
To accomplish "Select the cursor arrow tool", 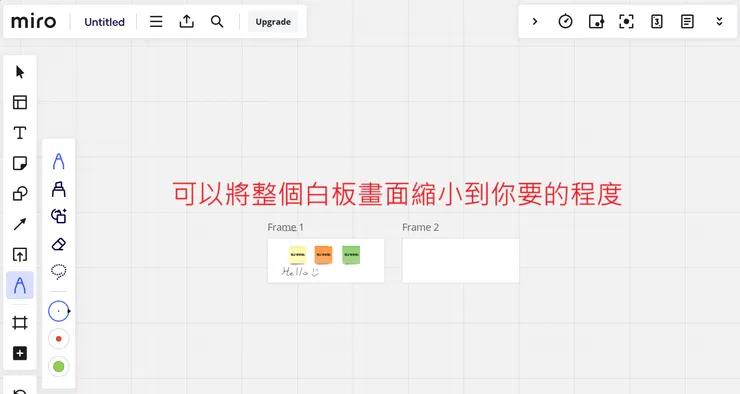I will point(20,72).
